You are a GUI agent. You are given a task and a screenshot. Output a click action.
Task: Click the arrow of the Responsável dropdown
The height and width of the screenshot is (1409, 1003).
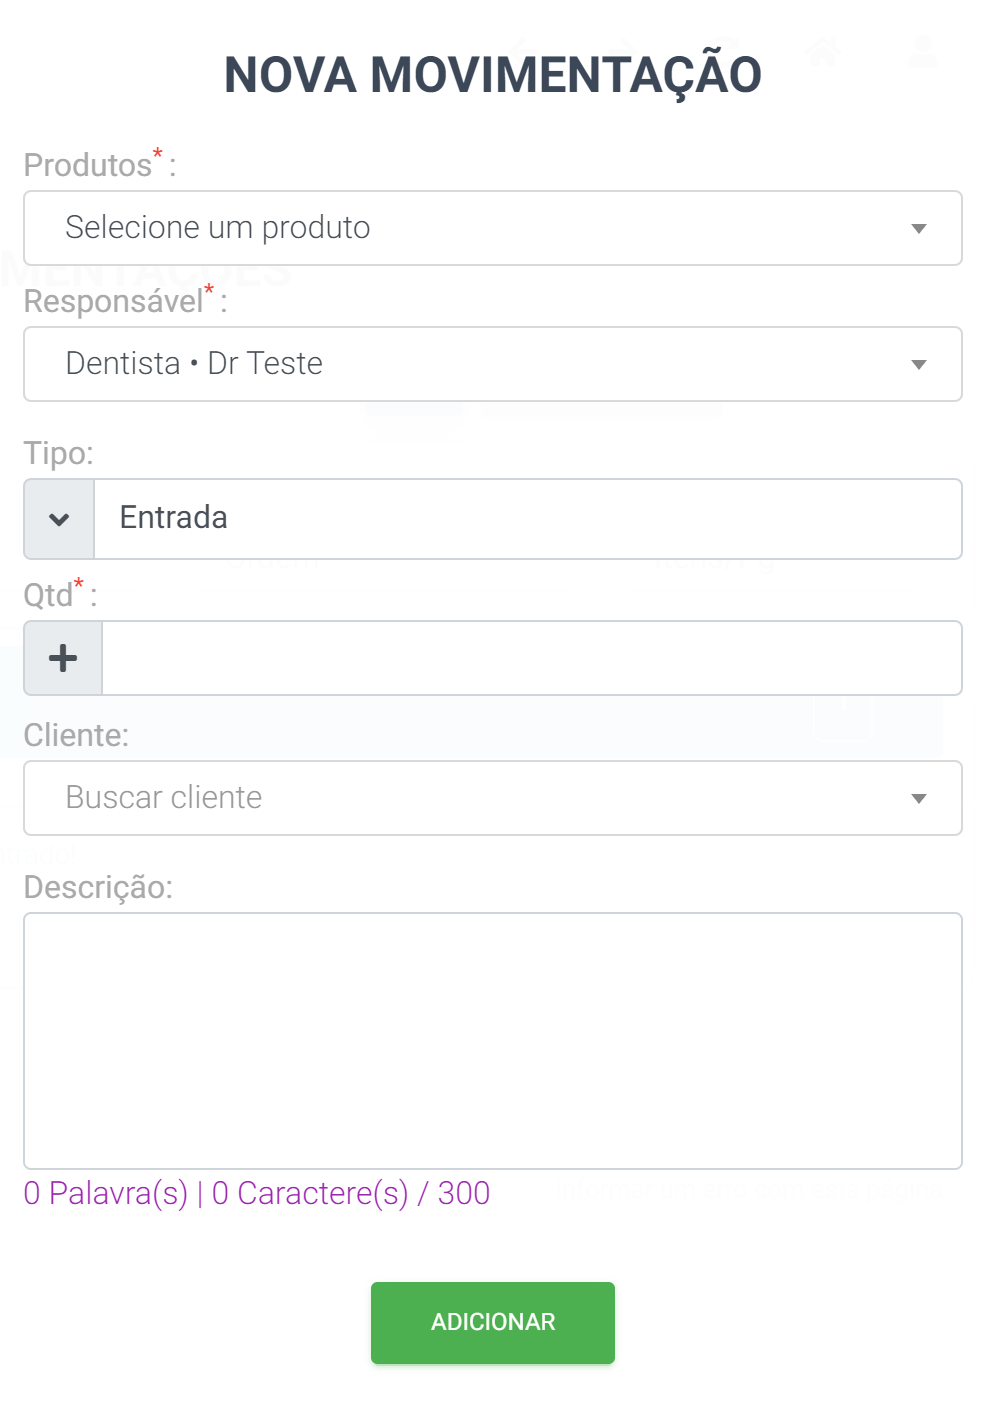pos(919,365)
